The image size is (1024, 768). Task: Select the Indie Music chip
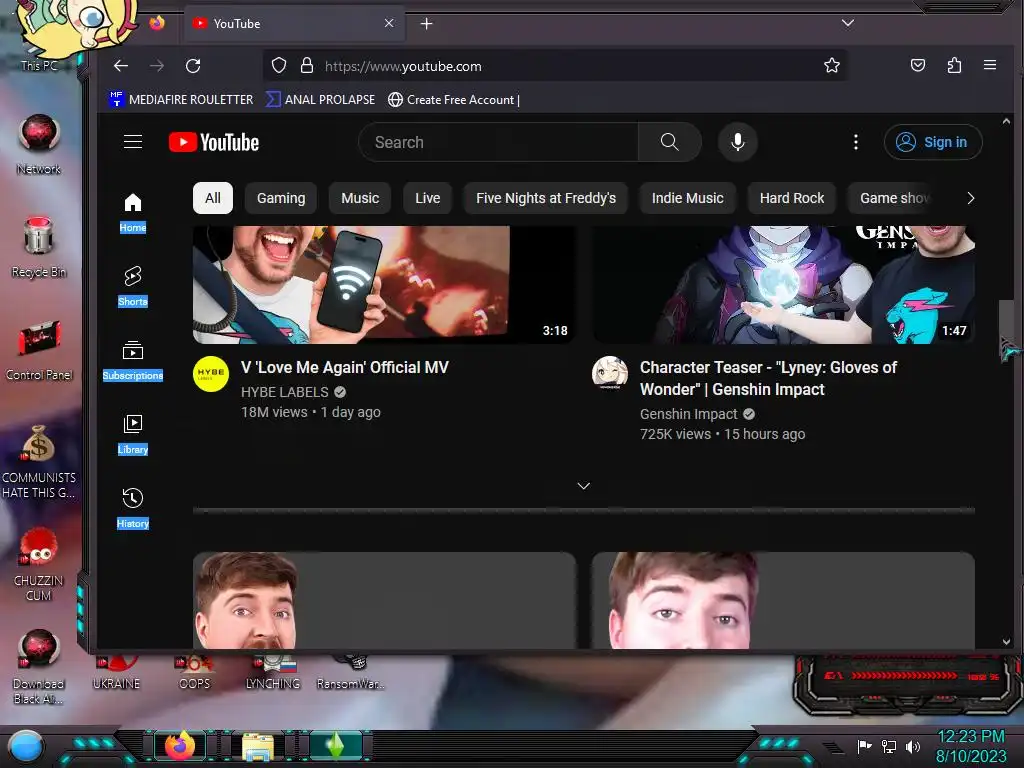pyautogui.click(x=688, y=198)
